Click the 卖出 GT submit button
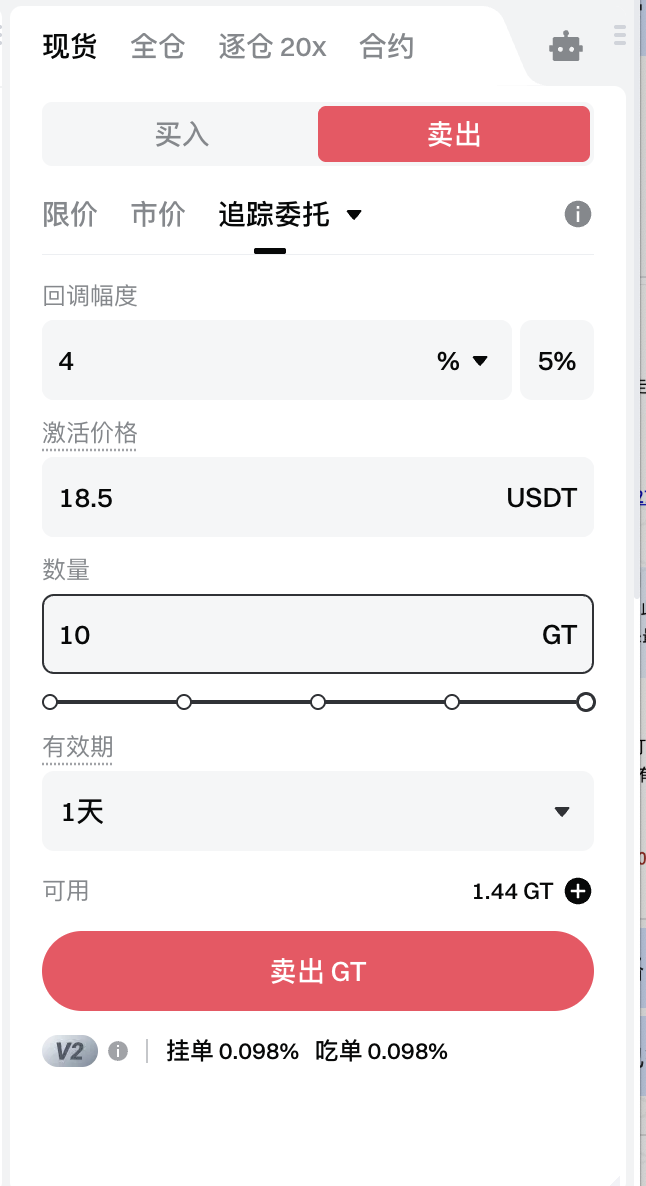 pyautogui.click(x=317, y=971)
